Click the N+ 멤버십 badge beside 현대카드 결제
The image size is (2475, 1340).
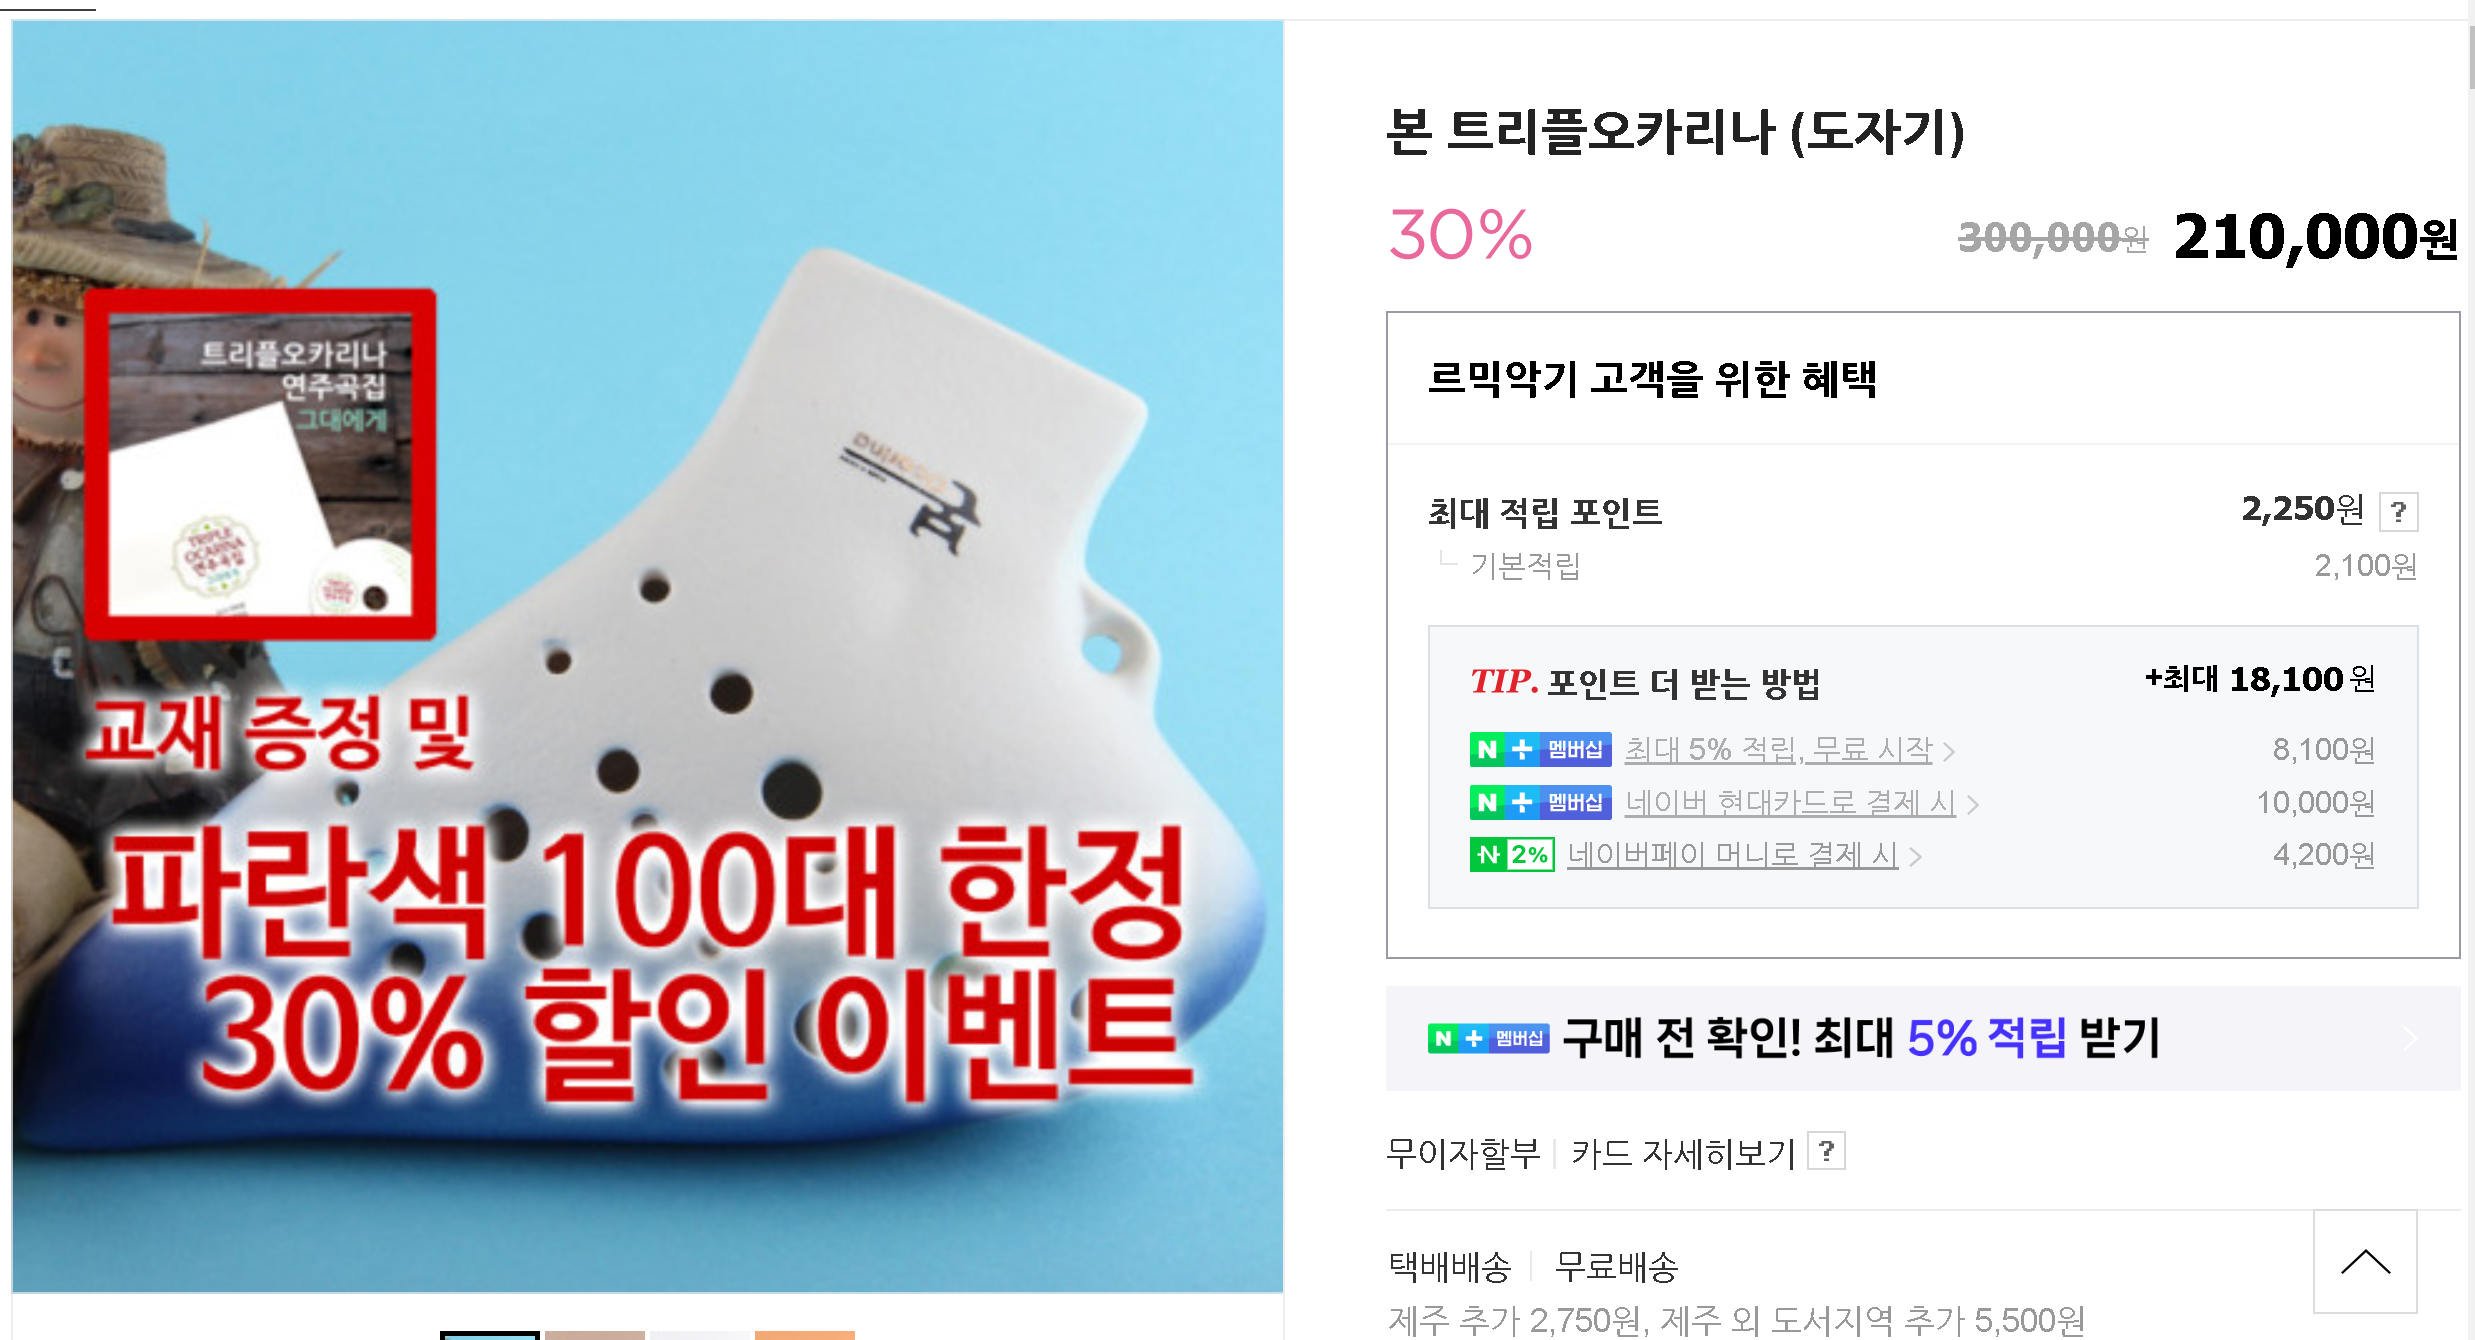[x=1540, y=802]
